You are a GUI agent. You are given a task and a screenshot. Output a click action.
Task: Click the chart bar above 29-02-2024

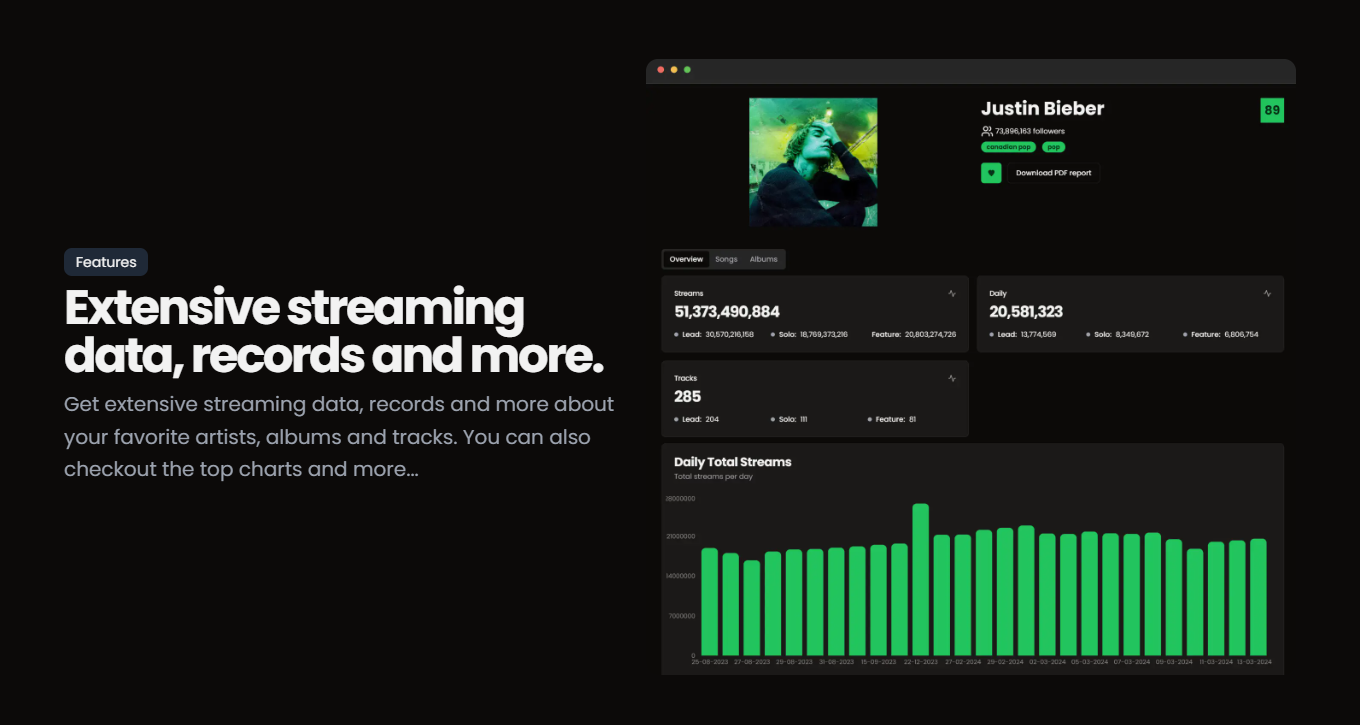[1005, 592]
